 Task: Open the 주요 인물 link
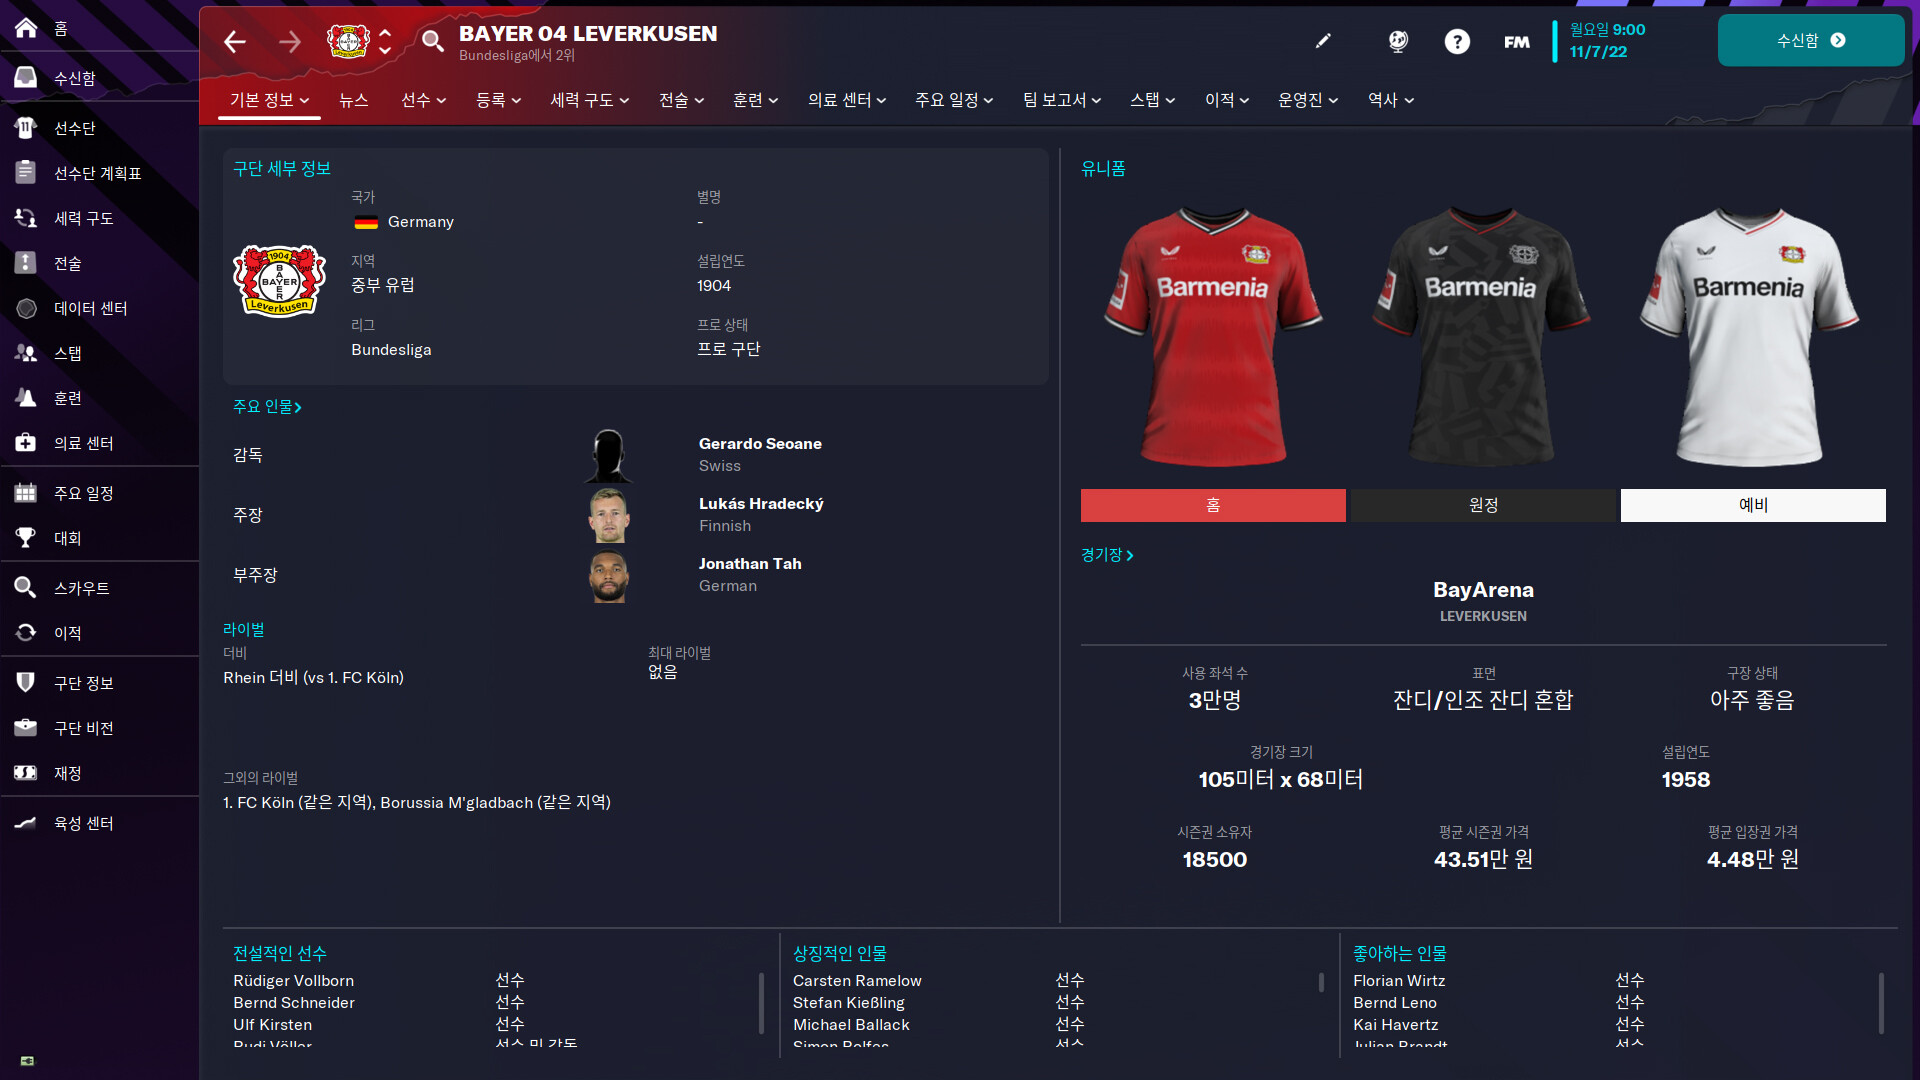click(267, 406)
